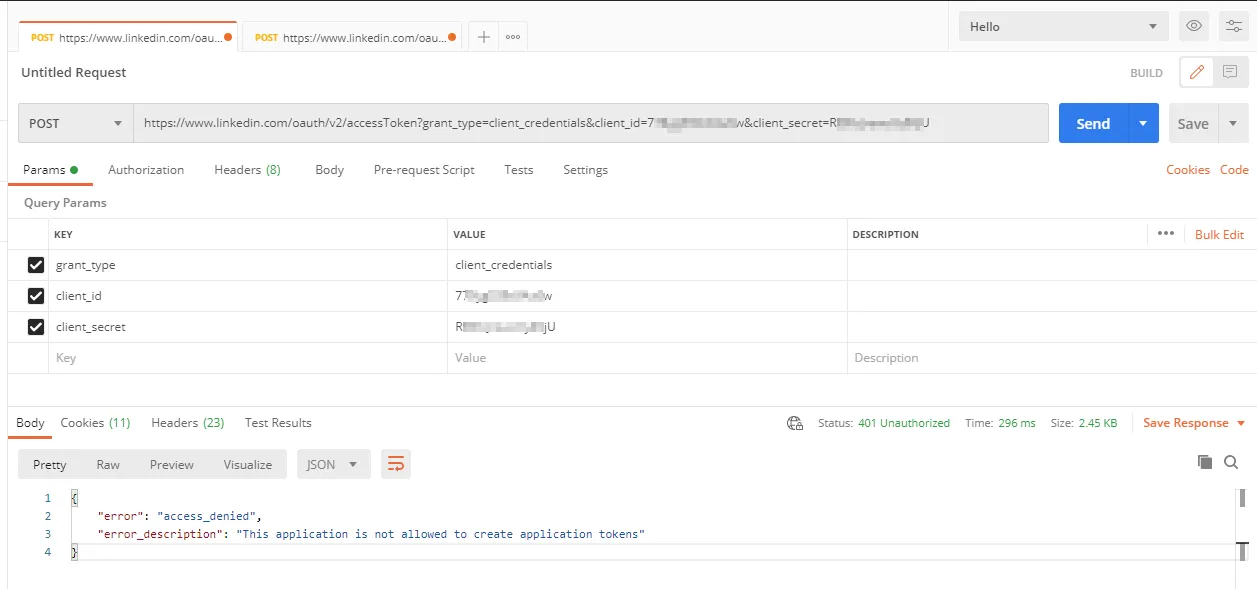The height and width of the screenshot is (589, 1257).
Task: Uncheck the client_id parameter checkbox
Action: 36,296
